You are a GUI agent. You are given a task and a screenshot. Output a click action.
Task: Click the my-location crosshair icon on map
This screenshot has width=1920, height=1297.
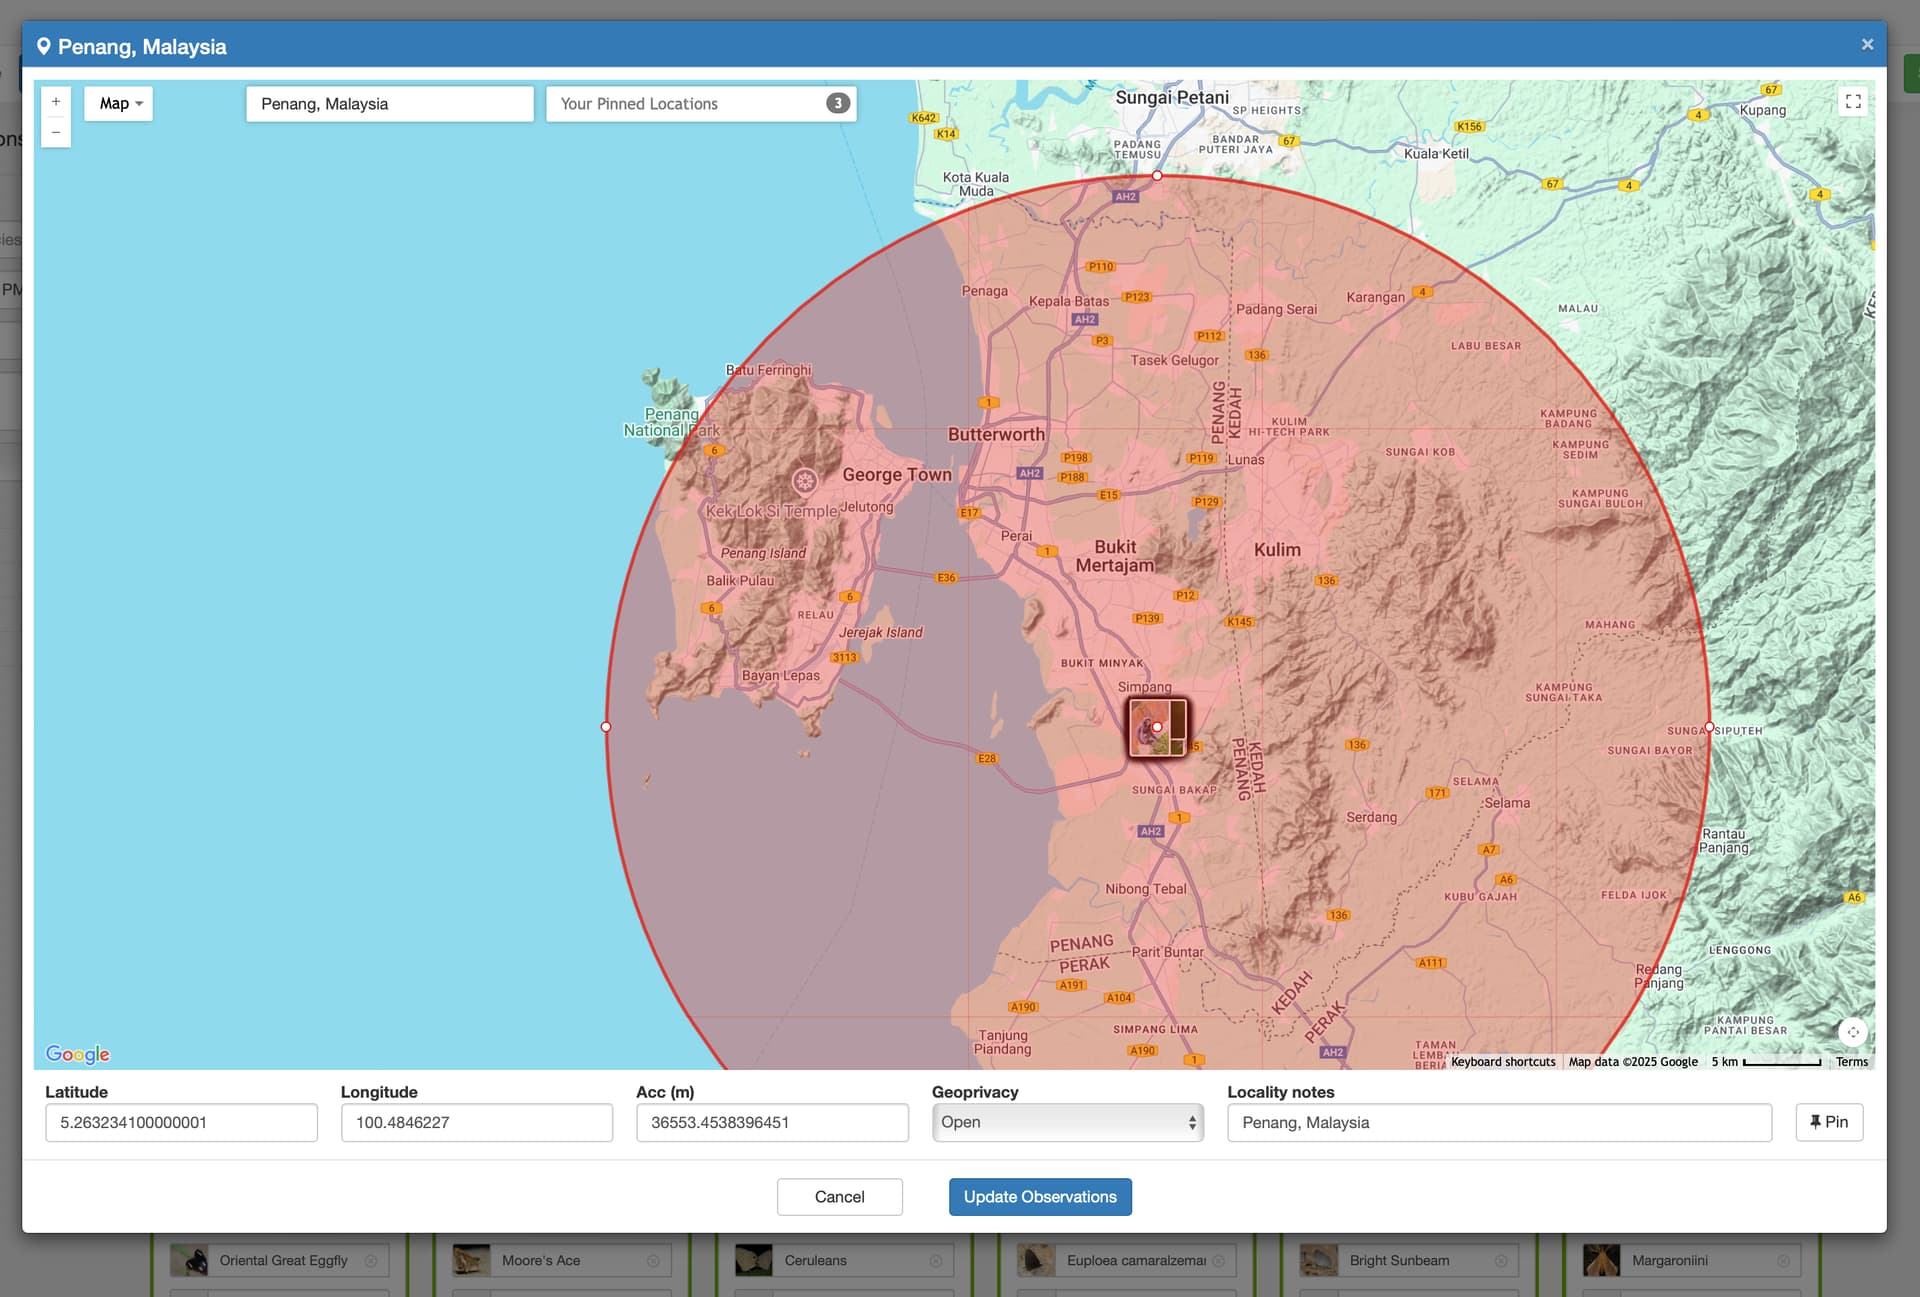[1853, 1032]
